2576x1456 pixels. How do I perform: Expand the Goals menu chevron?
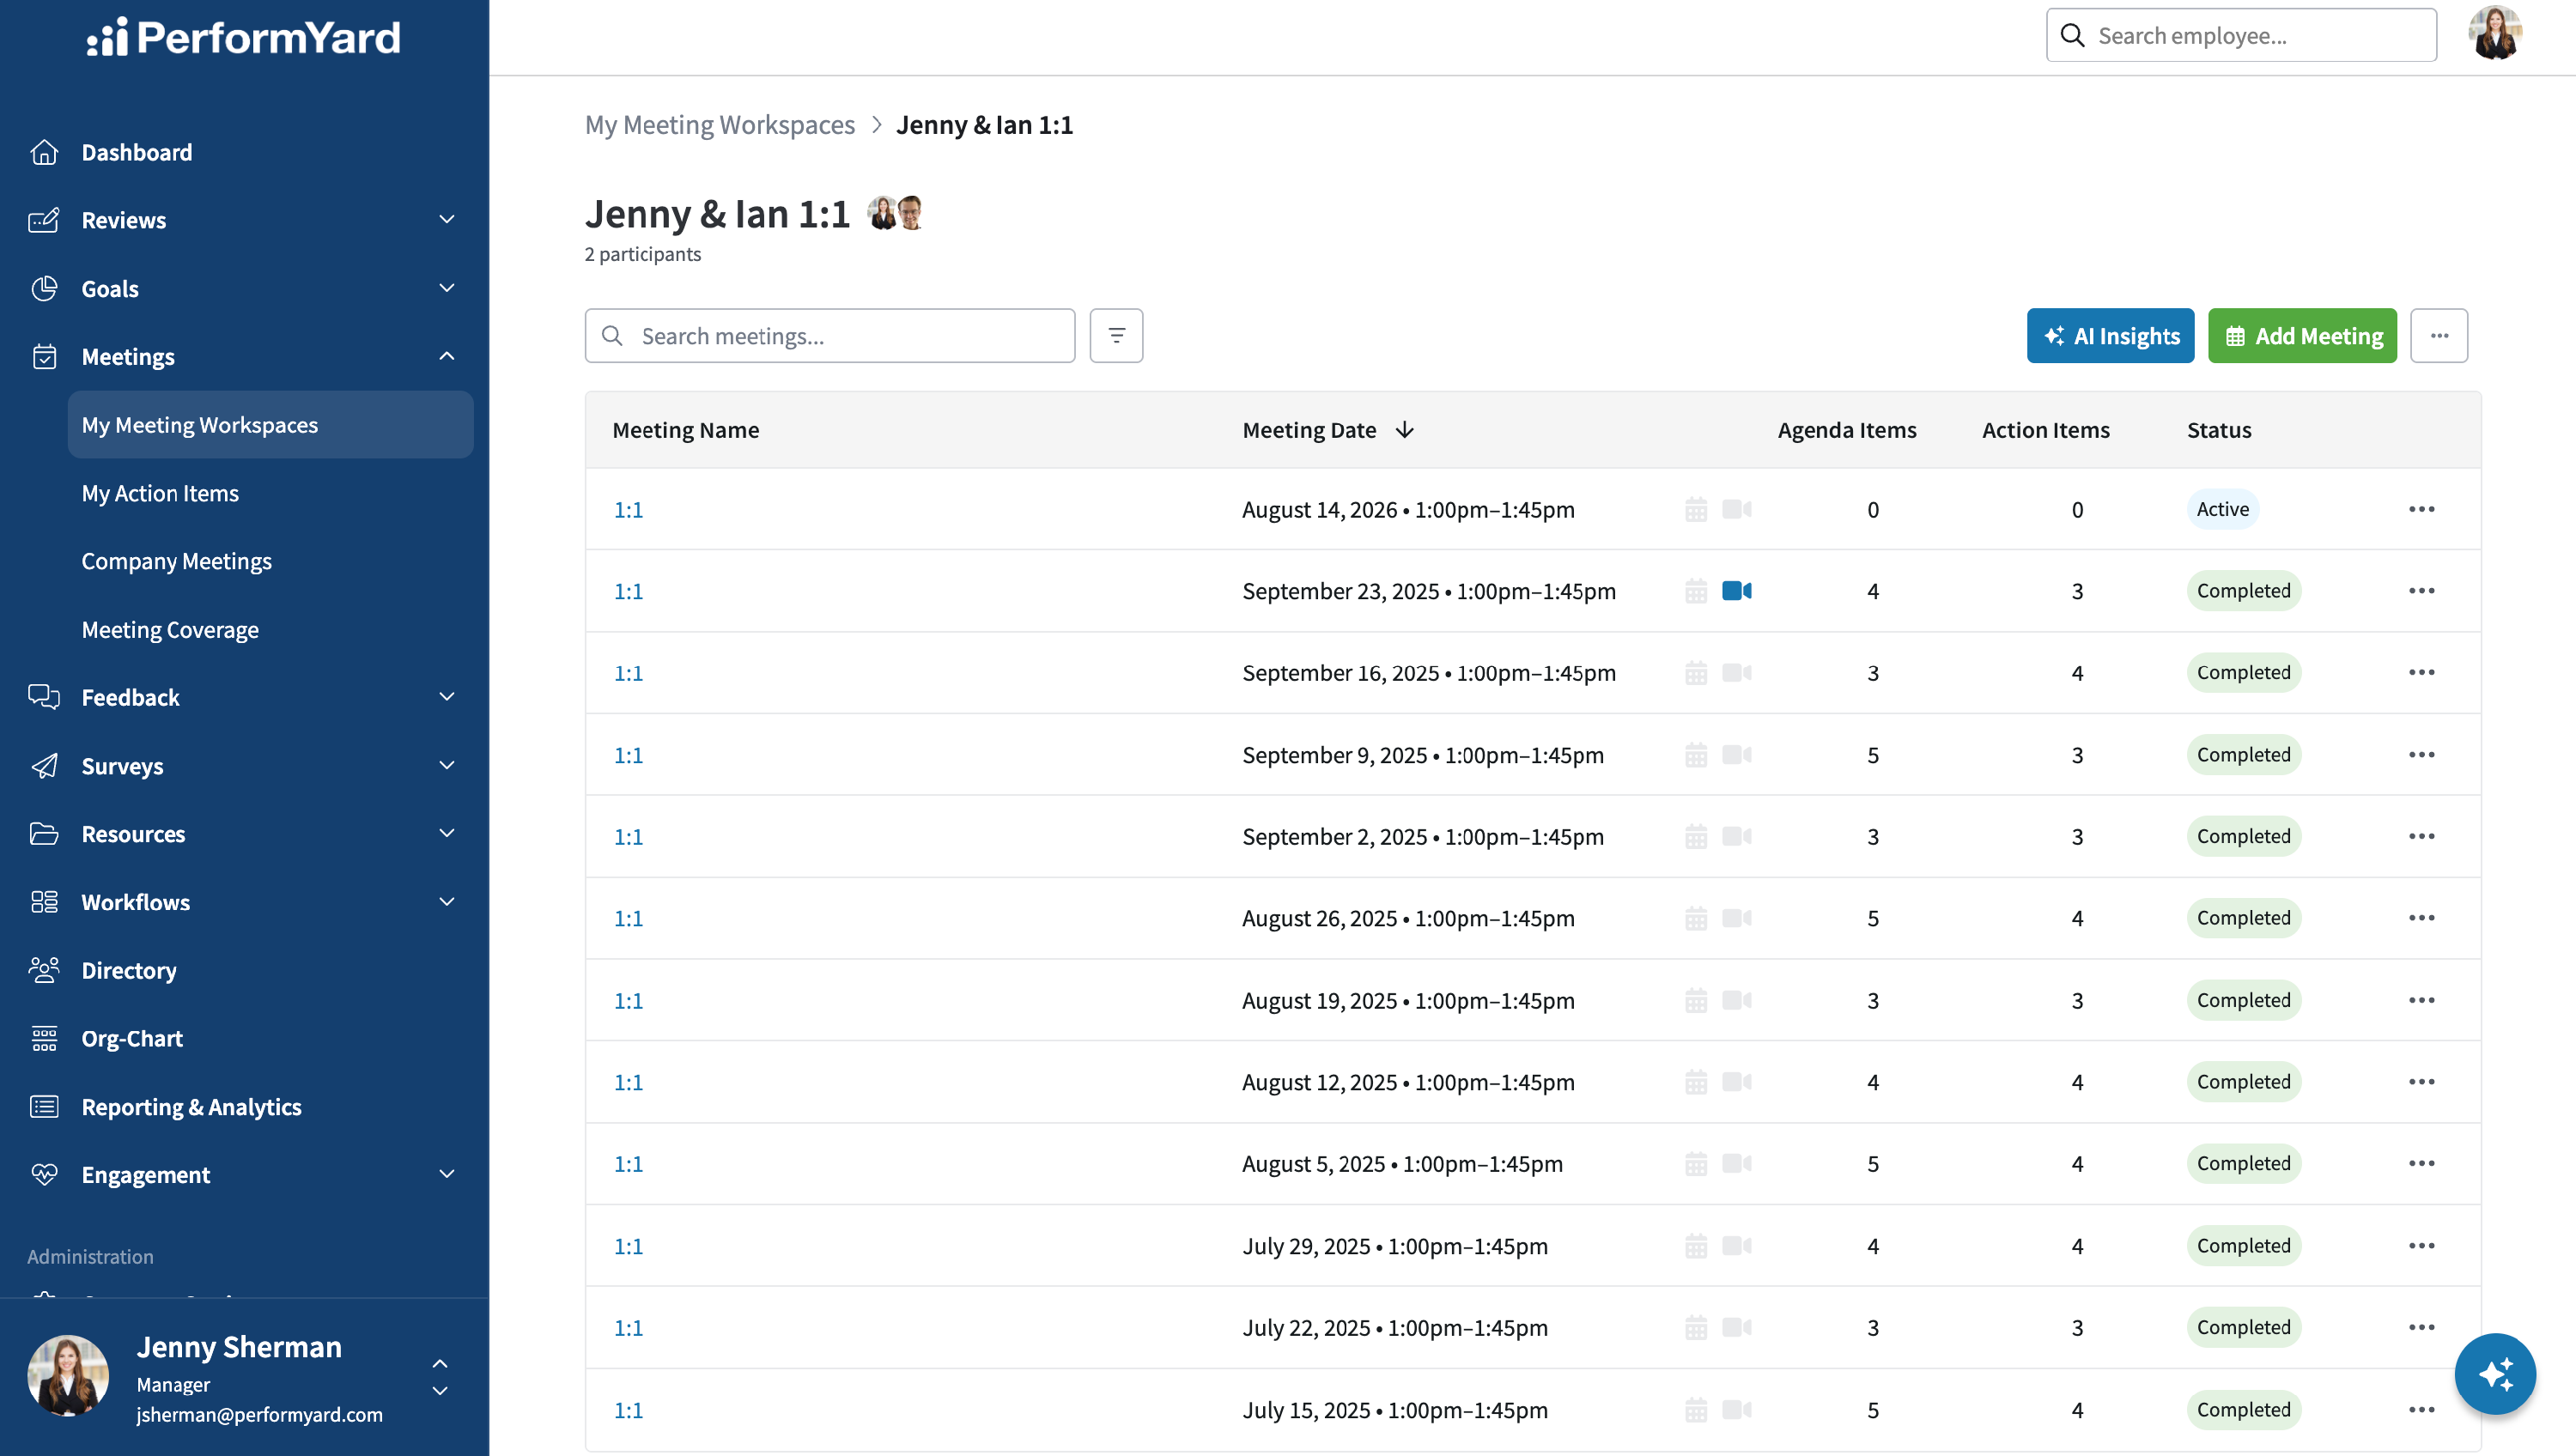tap(447, 288)
